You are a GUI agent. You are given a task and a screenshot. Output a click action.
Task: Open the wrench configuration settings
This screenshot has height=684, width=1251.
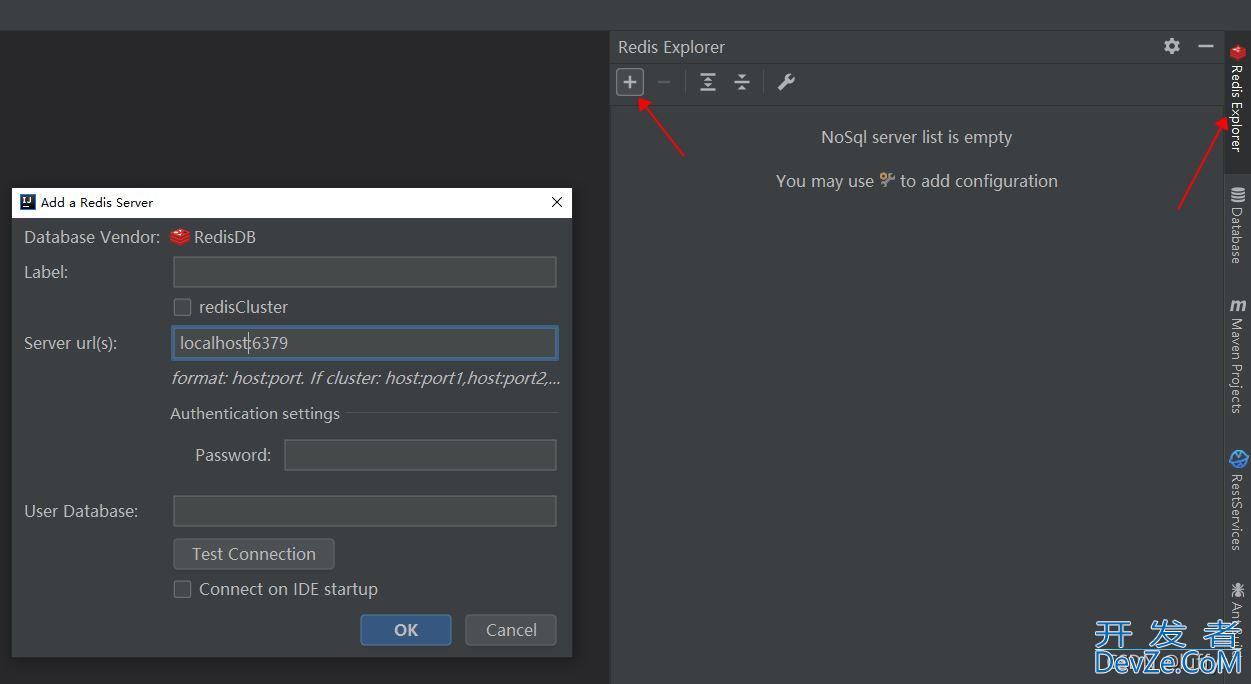click(x=787, y=82)
